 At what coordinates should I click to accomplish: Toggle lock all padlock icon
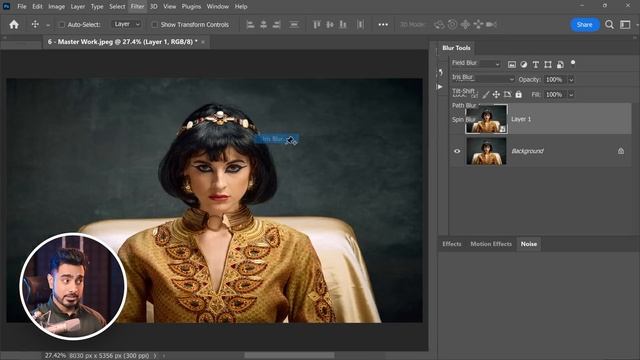tap(518, 95)
